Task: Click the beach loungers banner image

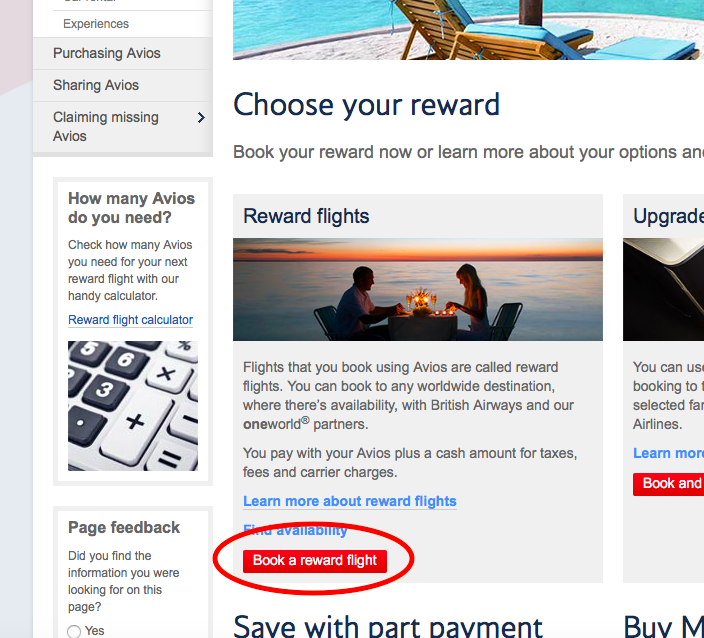Action: point(468,30)
